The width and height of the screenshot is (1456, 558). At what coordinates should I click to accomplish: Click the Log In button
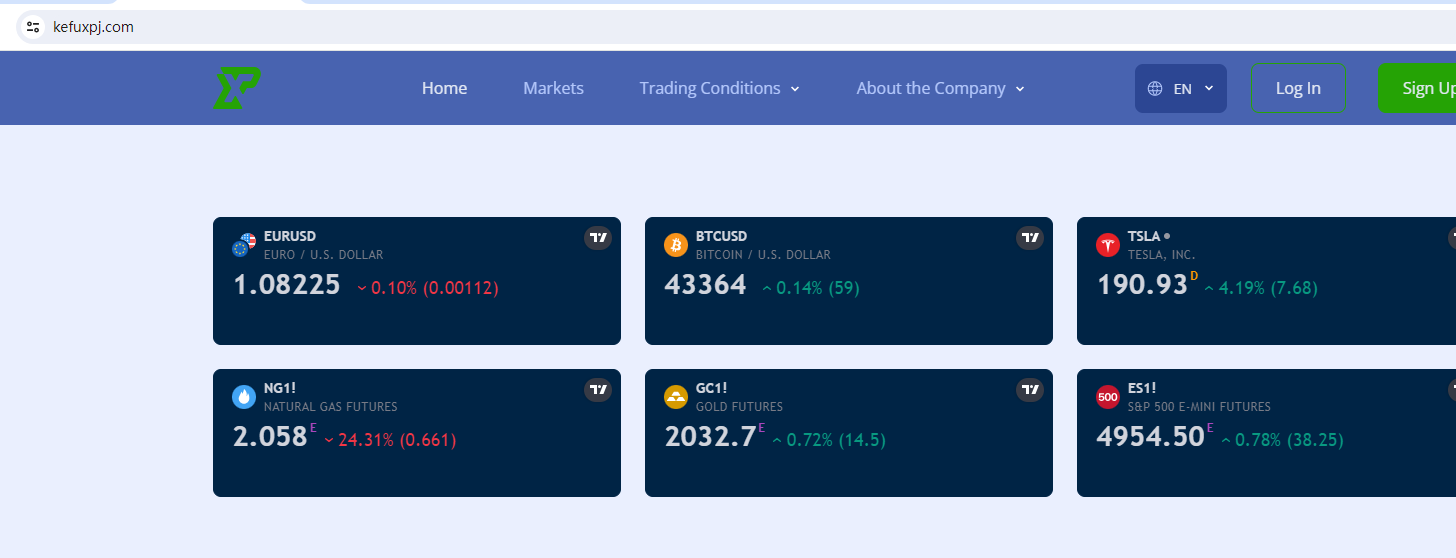pyautogui.click(x=1298, y=88)
